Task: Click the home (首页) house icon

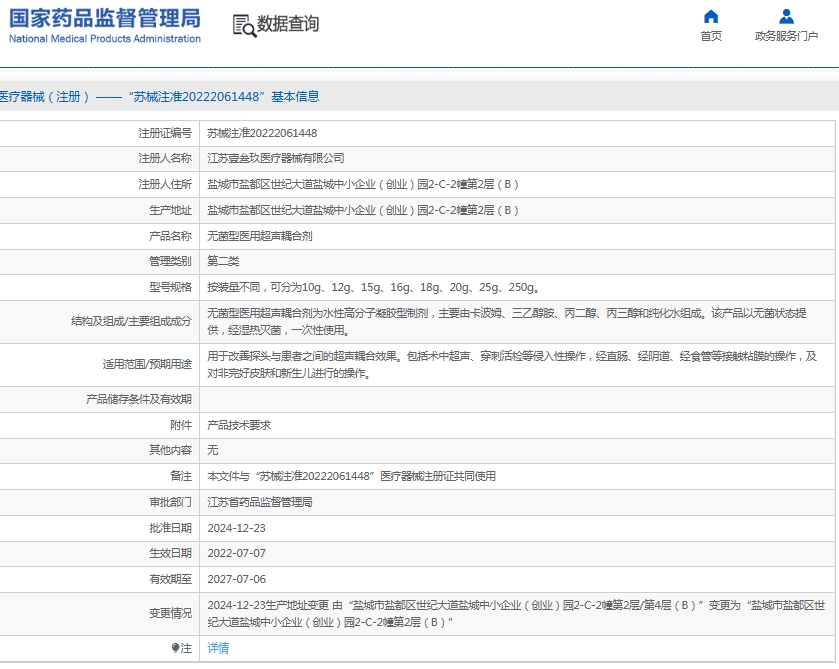Action: coord(711,17)
